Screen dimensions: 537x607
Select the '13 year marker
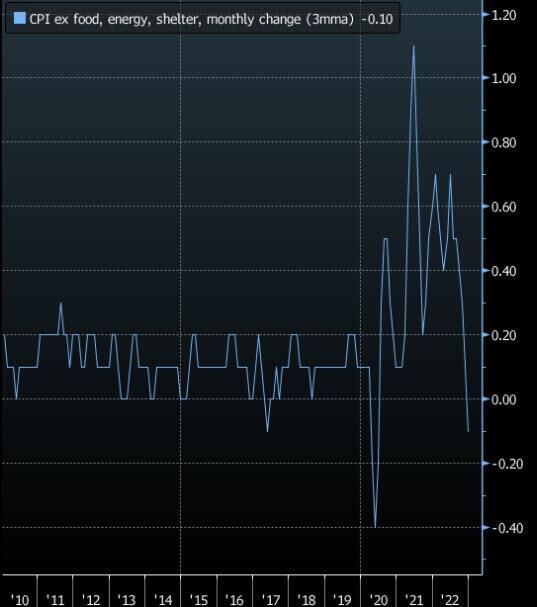point(127,600)
